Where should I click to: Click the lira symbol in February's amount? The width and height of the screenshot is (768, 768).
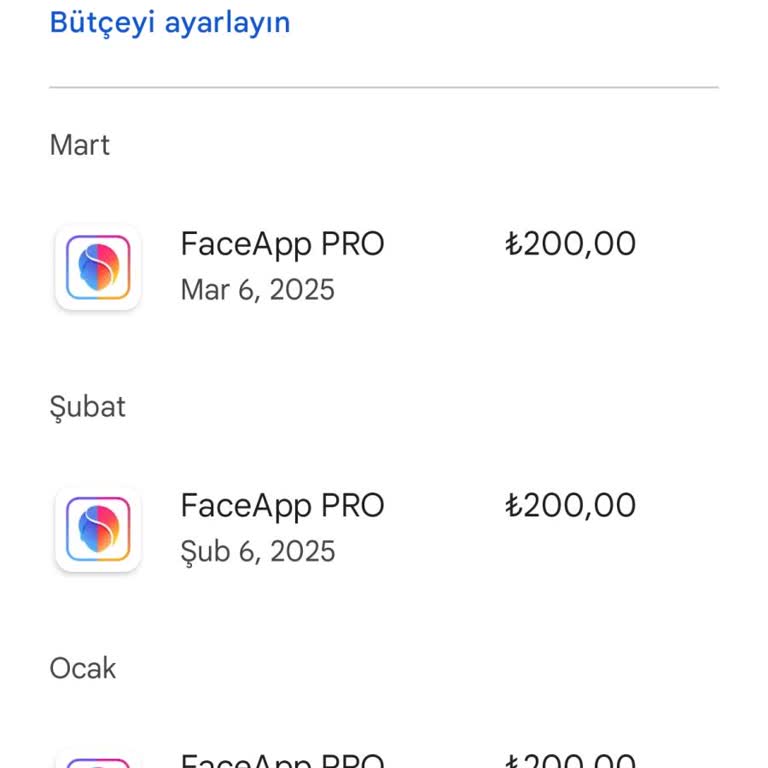point(514,505)
